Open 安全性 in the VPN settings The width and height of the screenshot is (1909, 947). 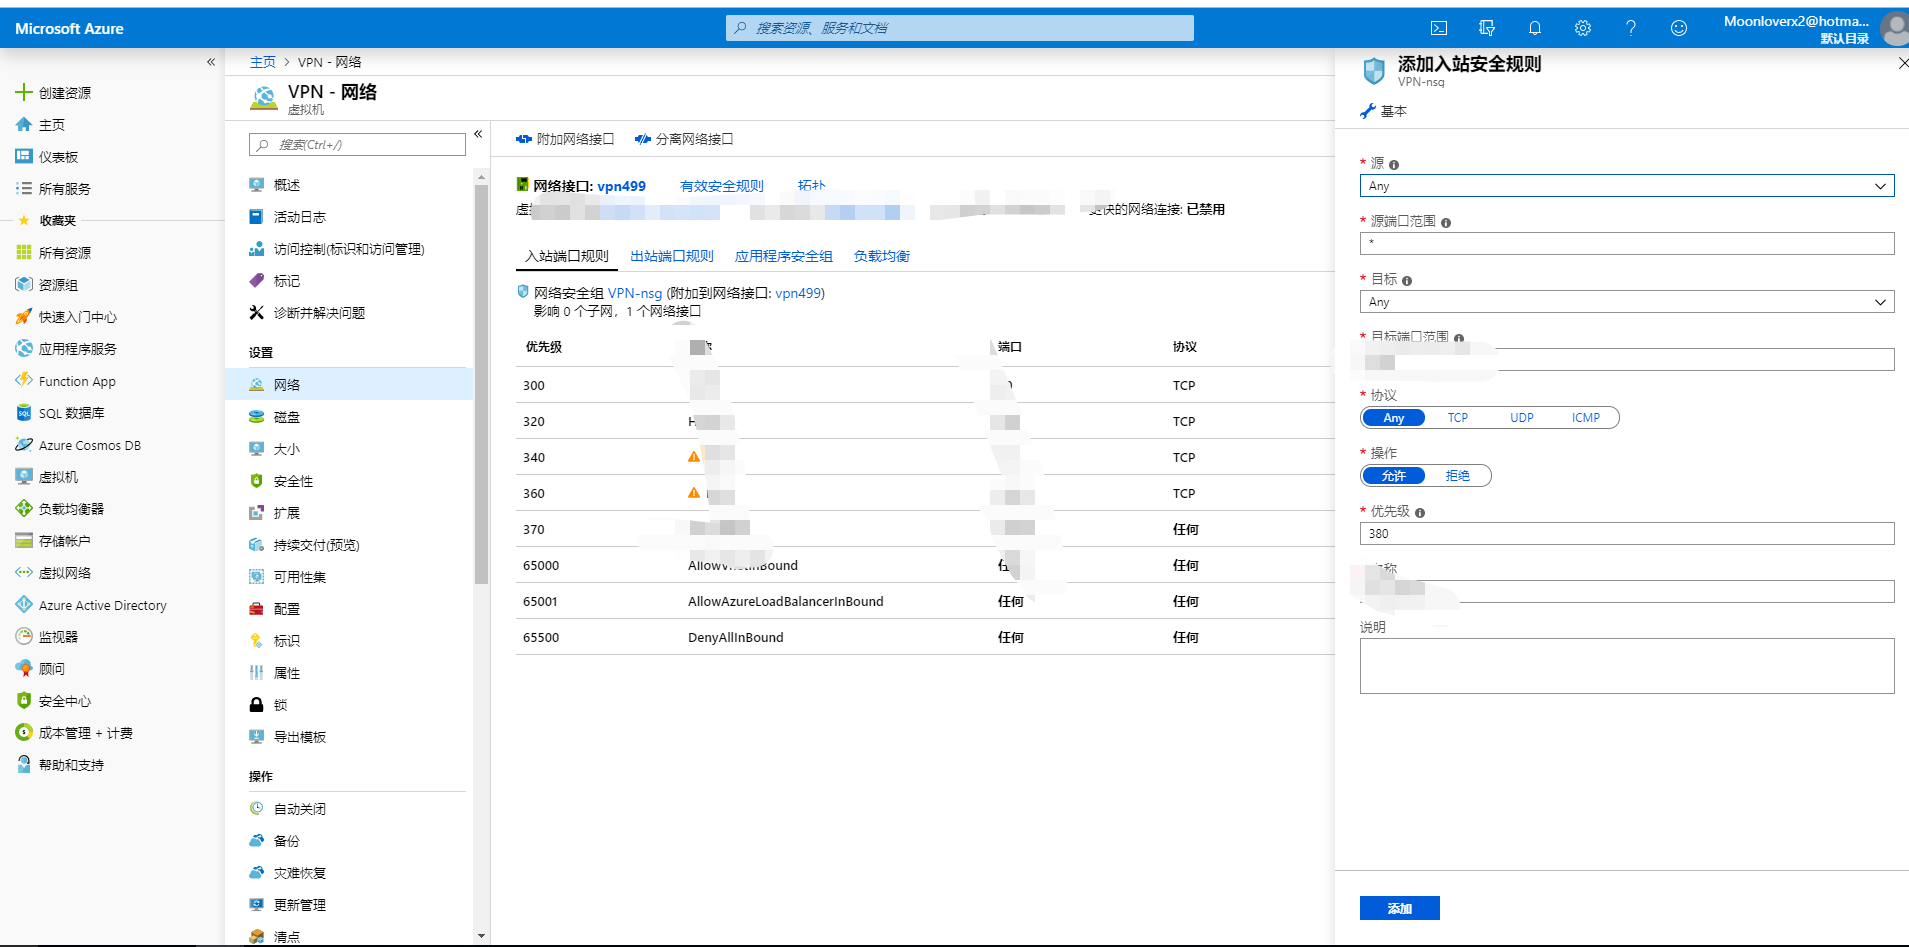[x=293, y=481]
